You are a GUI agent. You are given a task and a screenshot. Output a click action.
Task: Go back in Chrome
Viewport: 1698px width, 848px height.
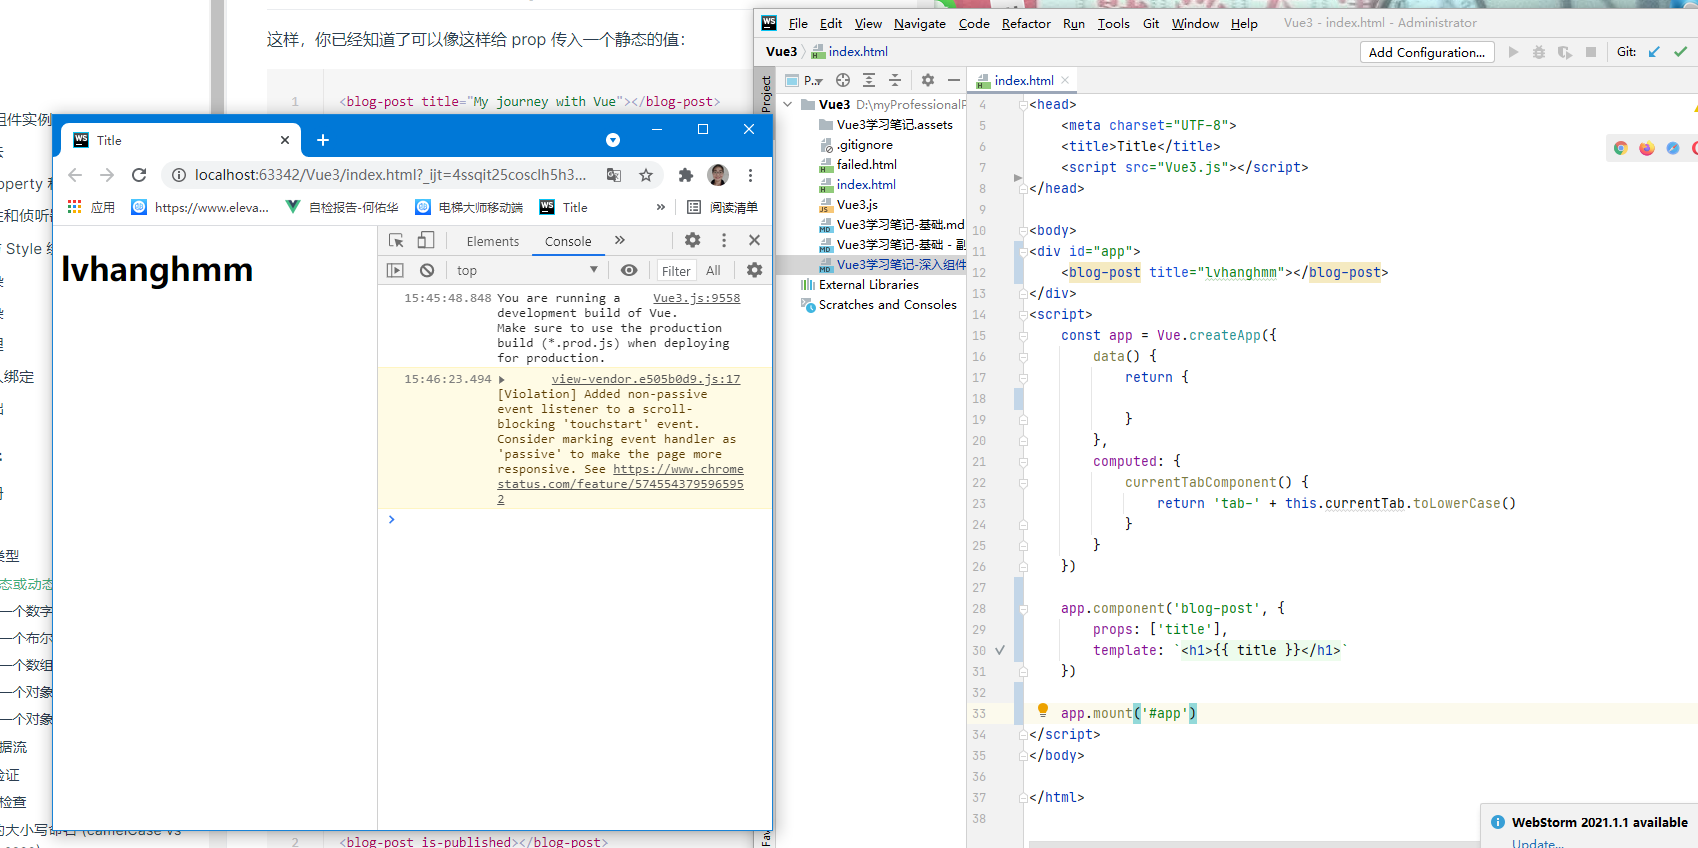[75, 175]
